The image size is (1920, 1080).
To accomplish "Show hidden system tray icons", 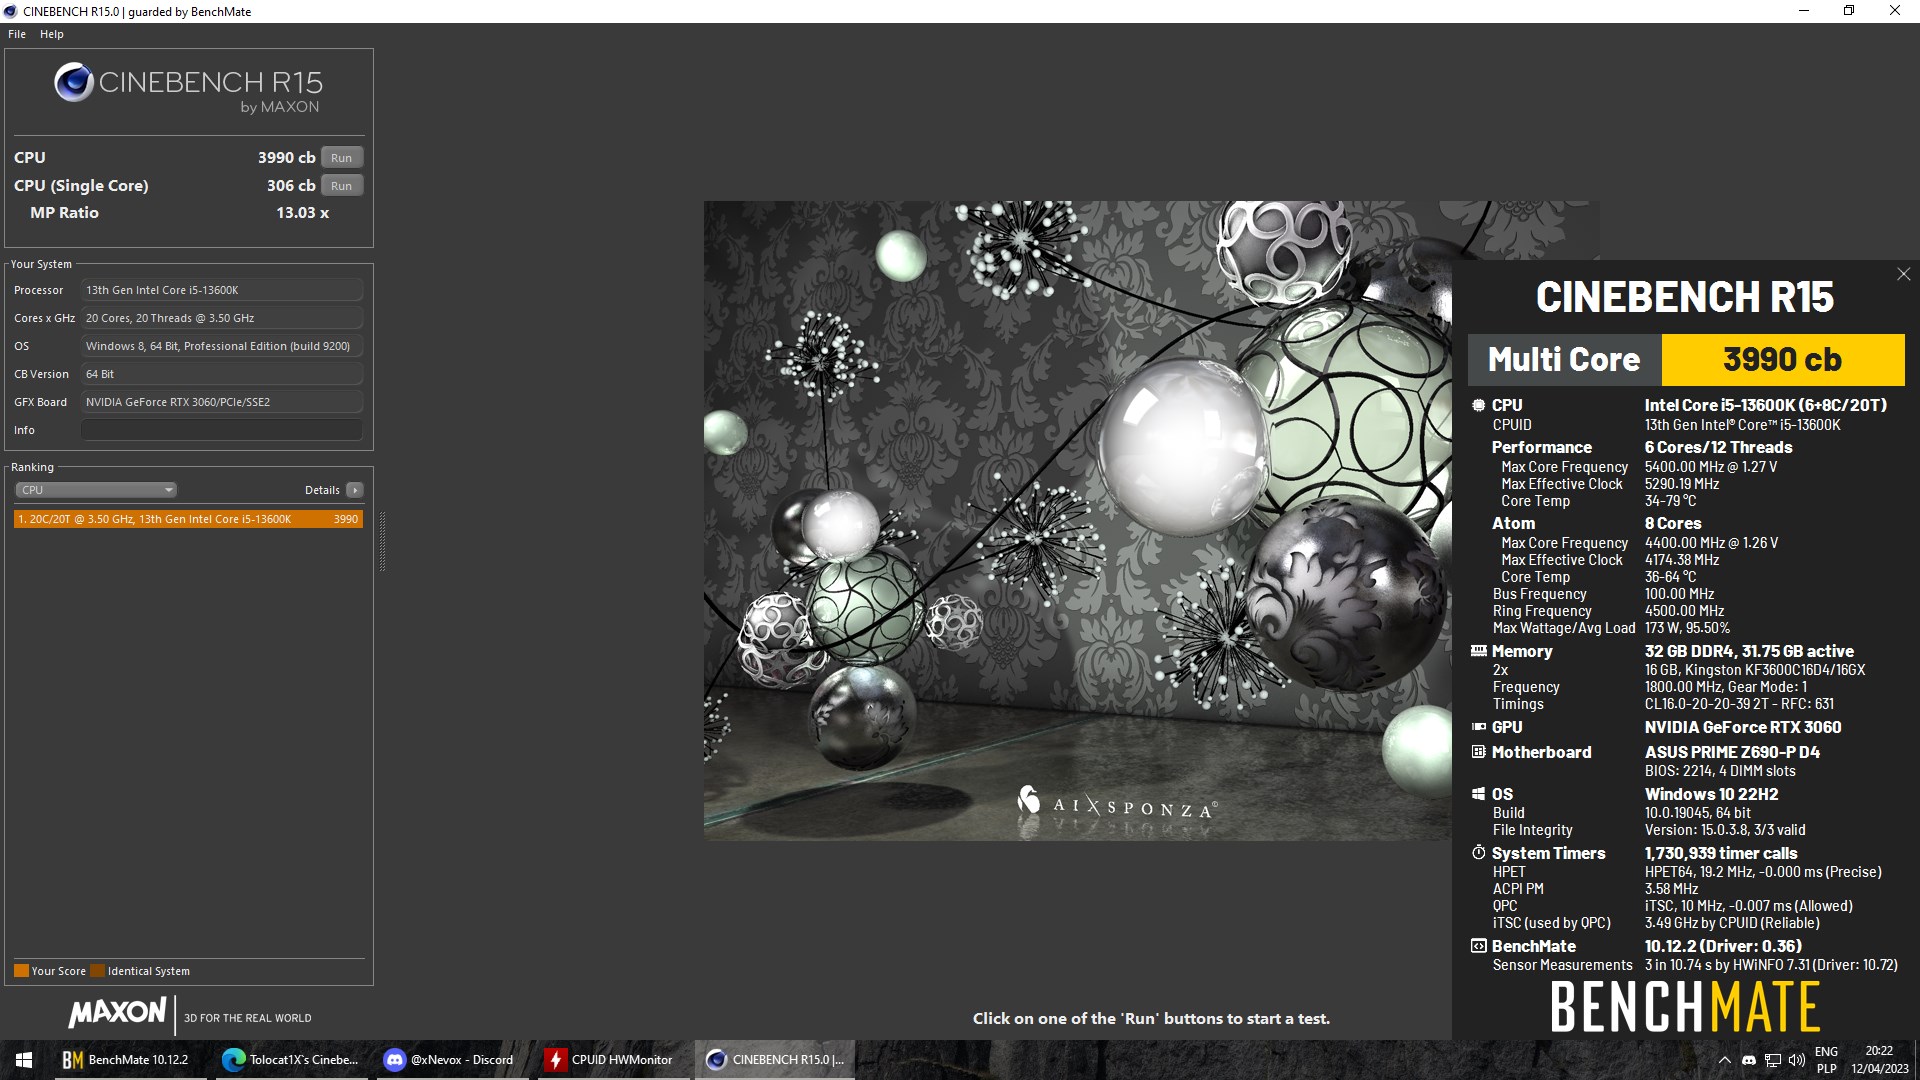I will pyautogui.click(x=1725, y=1060).
